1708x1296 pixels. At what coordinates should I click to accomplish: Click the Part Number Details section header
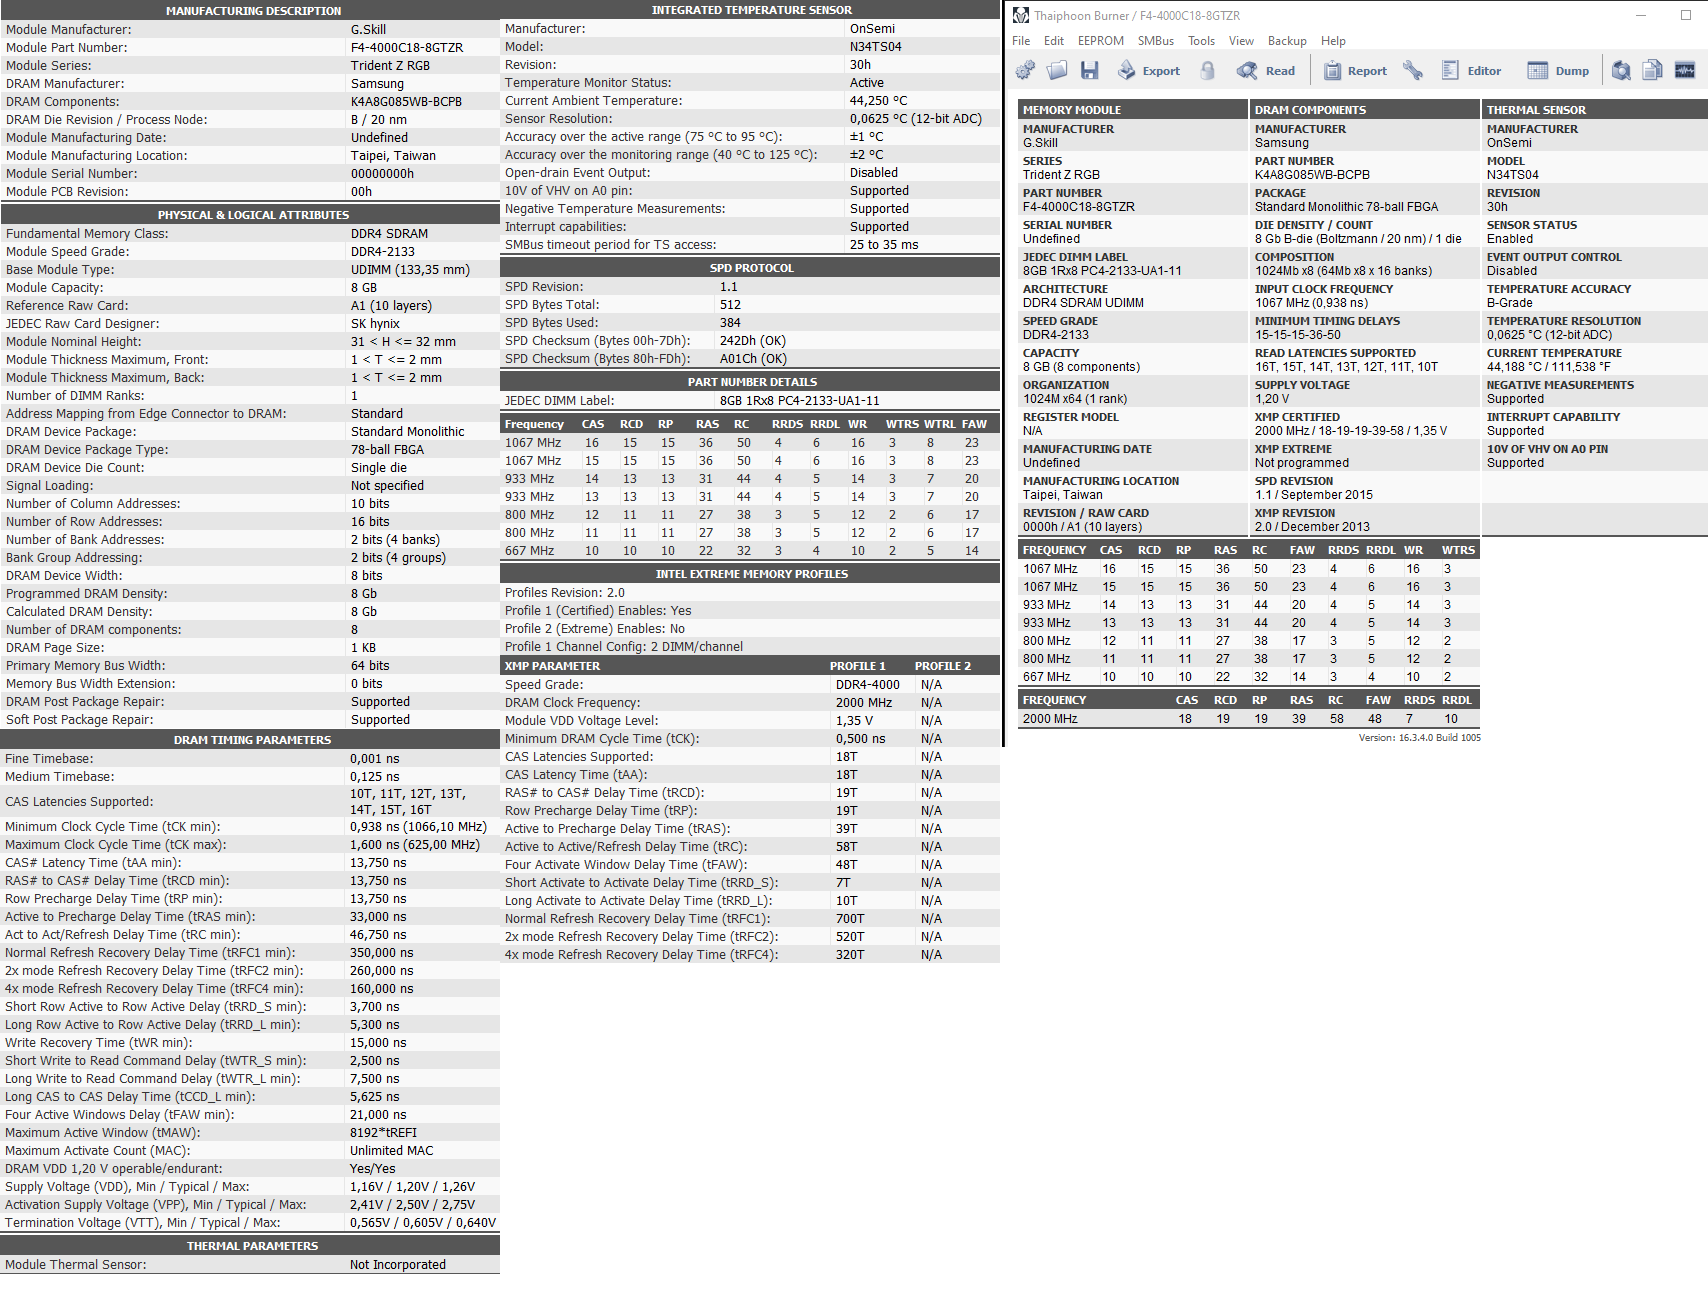tap(751, 382)
